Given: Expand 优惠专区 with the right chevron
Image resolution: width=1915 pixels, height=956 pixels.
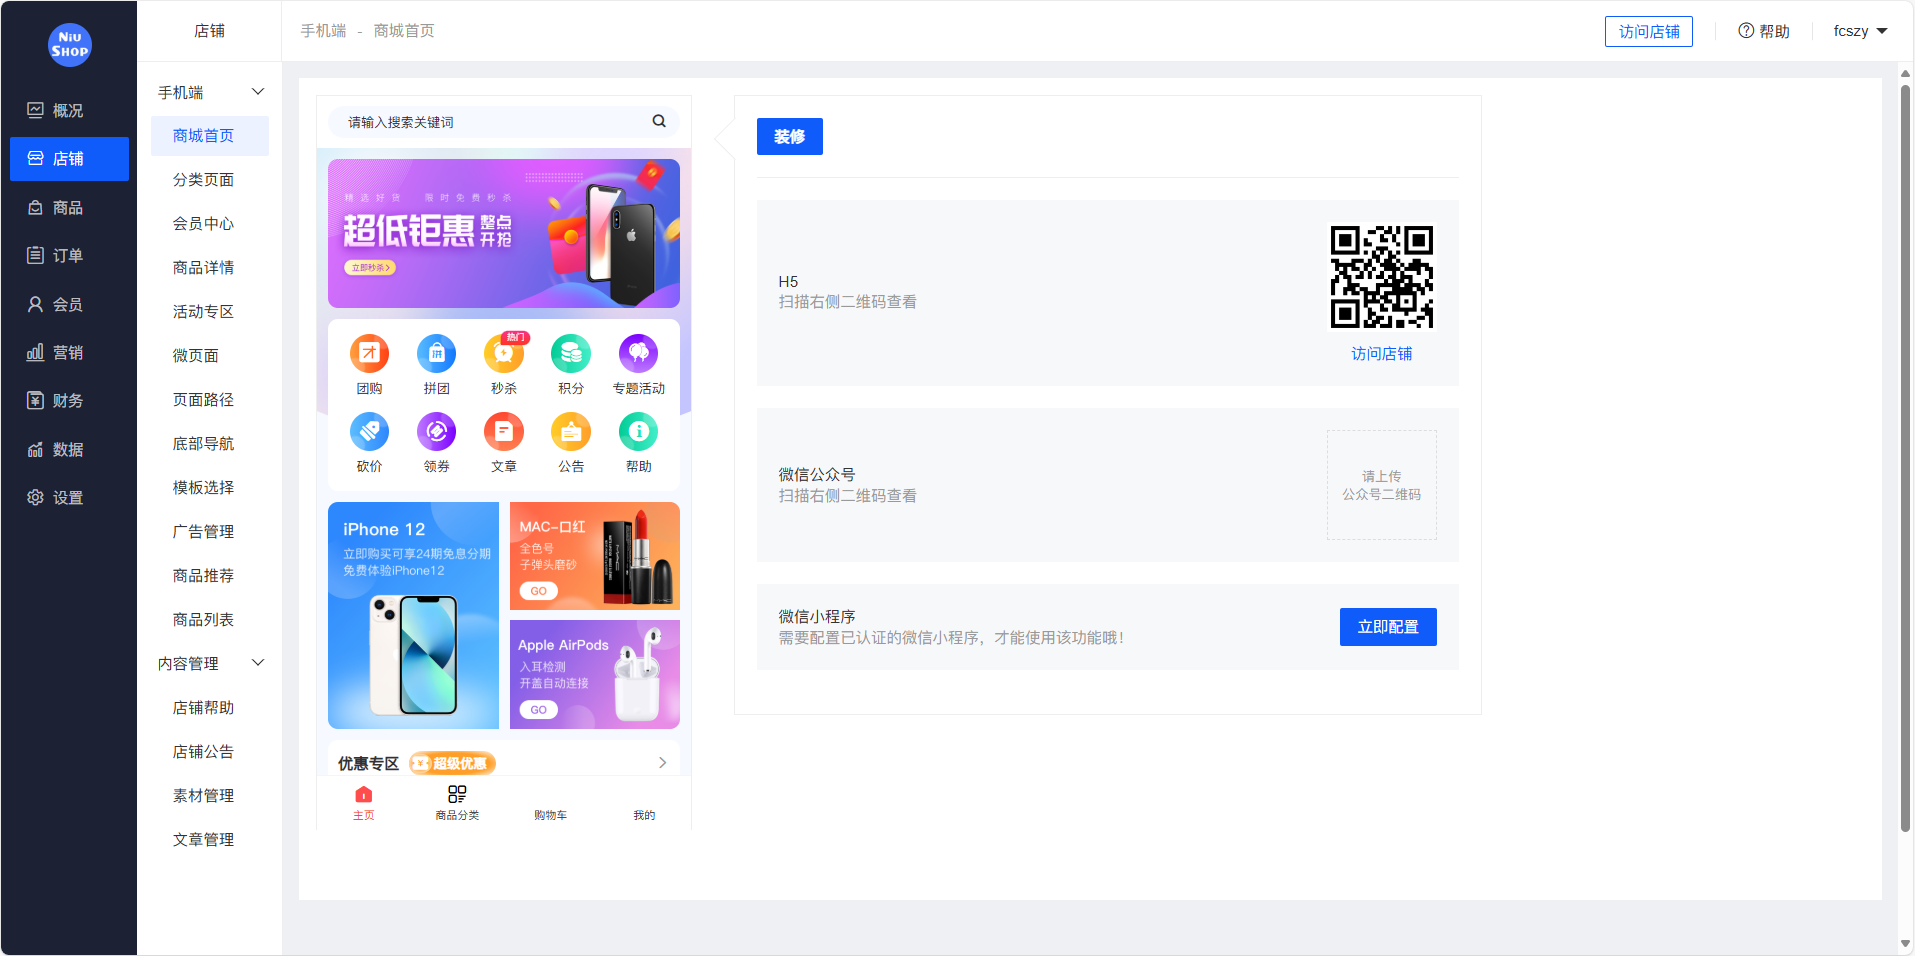Looking at the screenshot, I should [x=662, y=763].
